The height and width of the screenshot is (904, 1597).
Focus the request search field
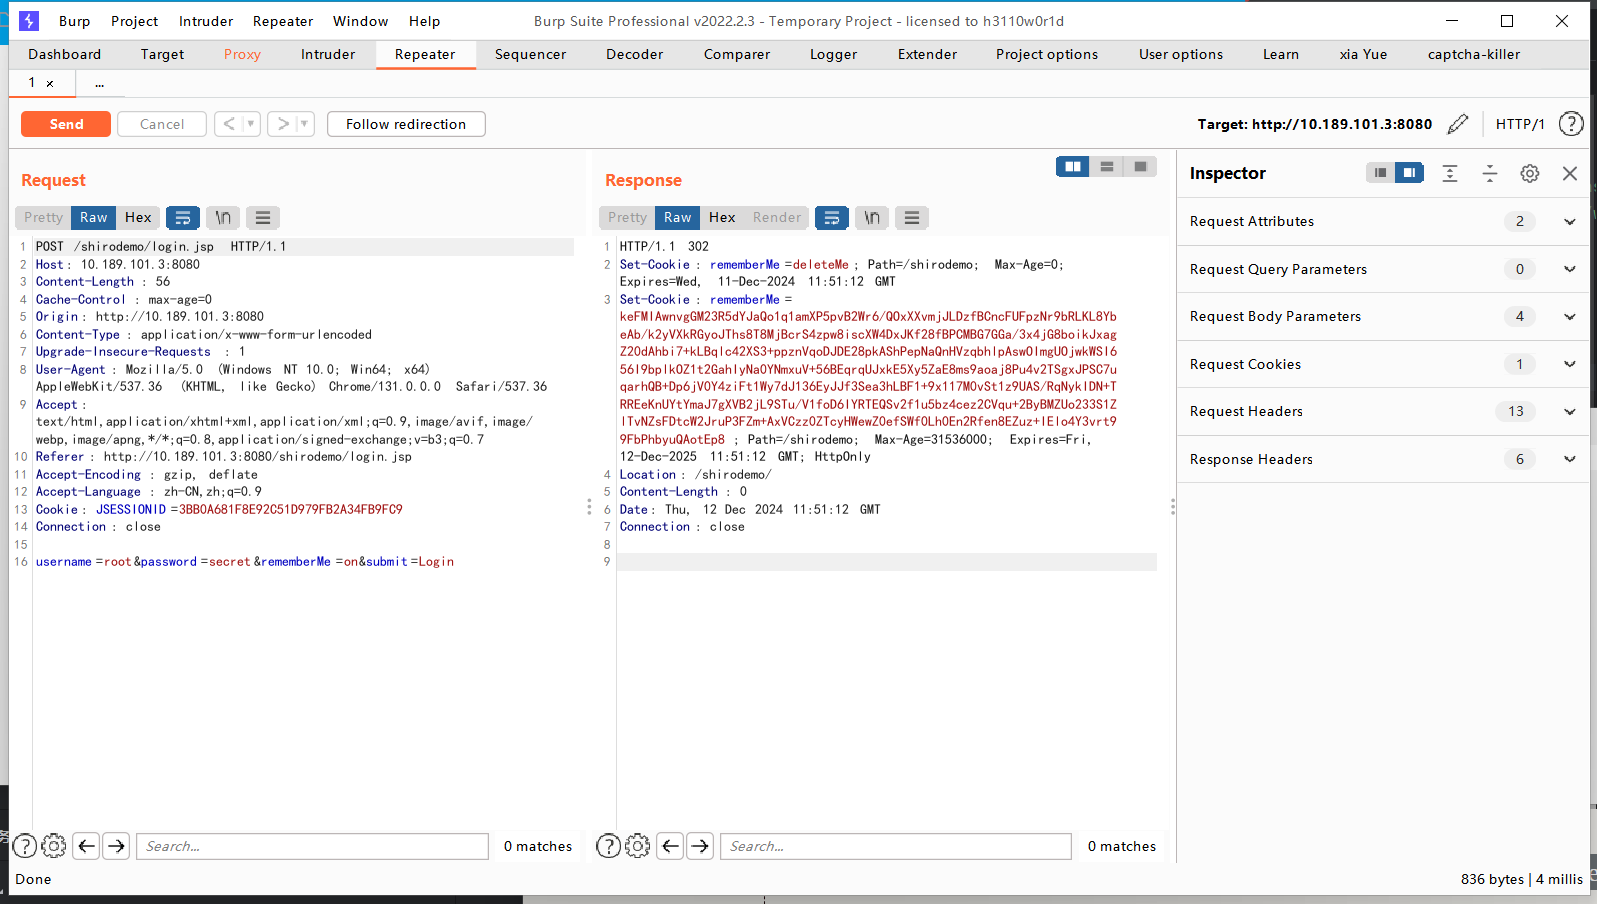tap(312, 846)
